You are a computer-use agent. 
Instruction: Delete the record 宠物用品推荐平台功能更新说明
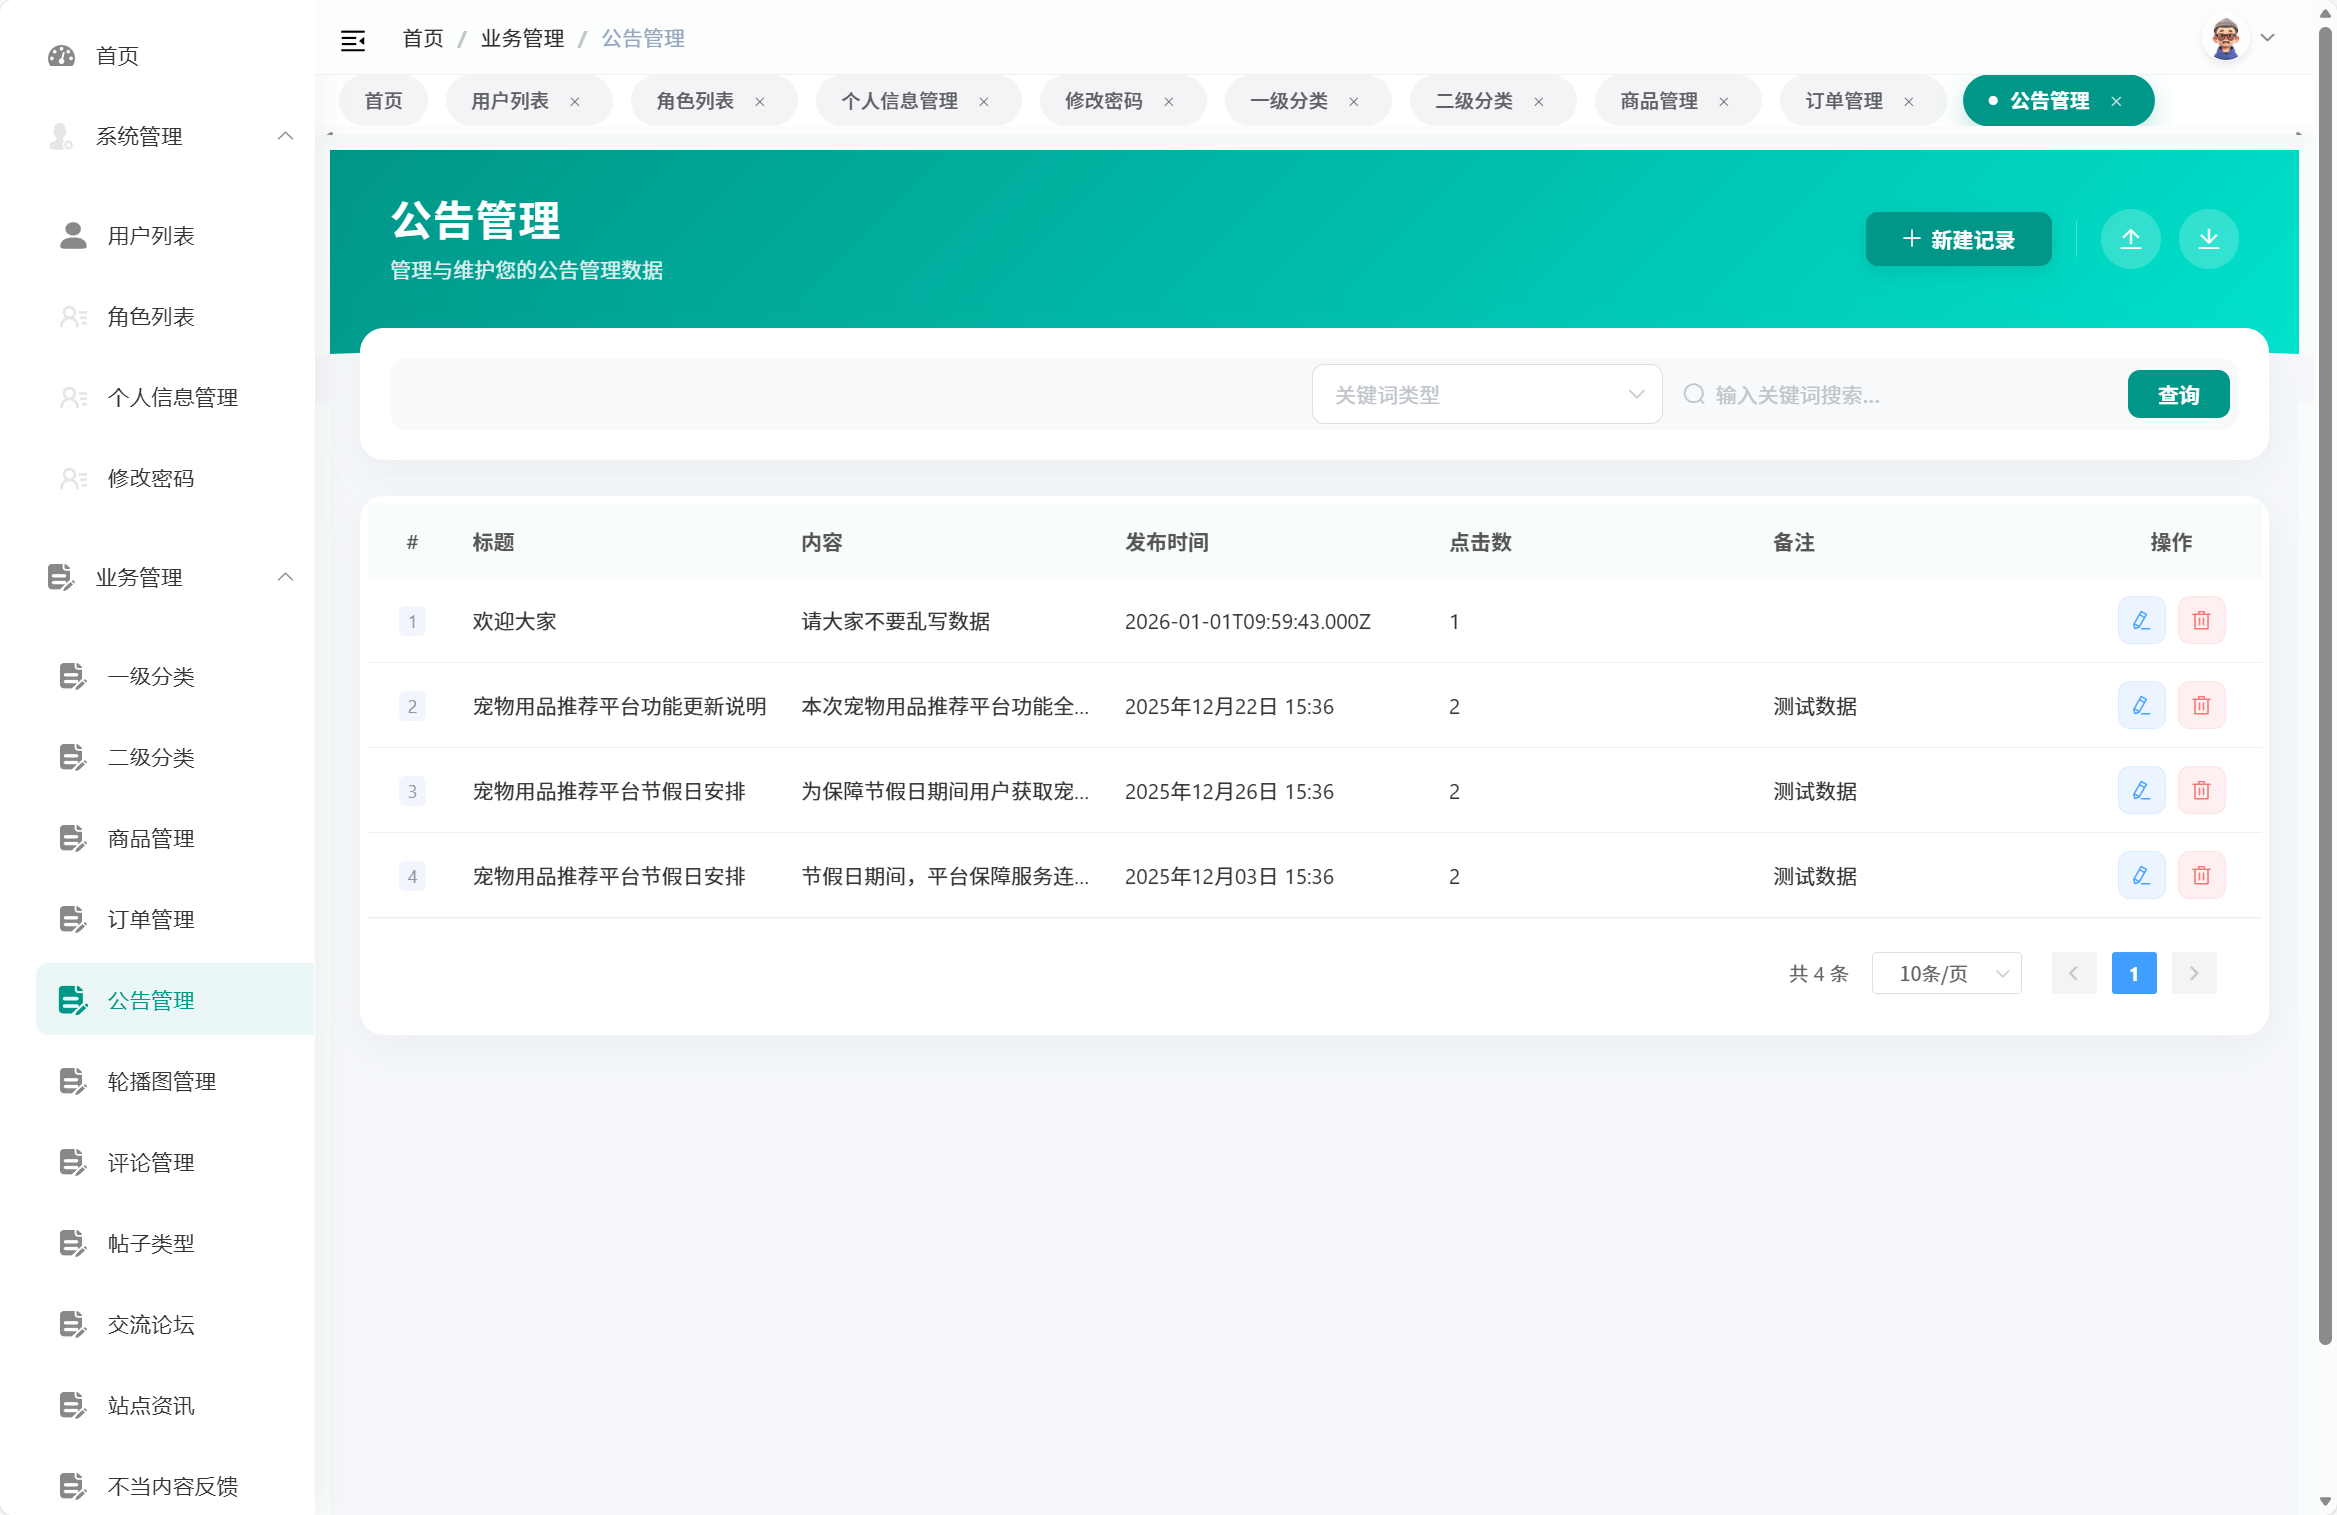2201,705
